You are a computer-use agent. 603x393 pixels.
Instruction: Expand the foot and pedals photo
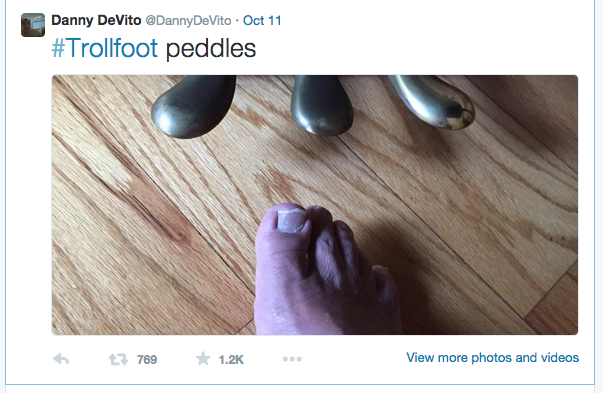pos(315,205)
